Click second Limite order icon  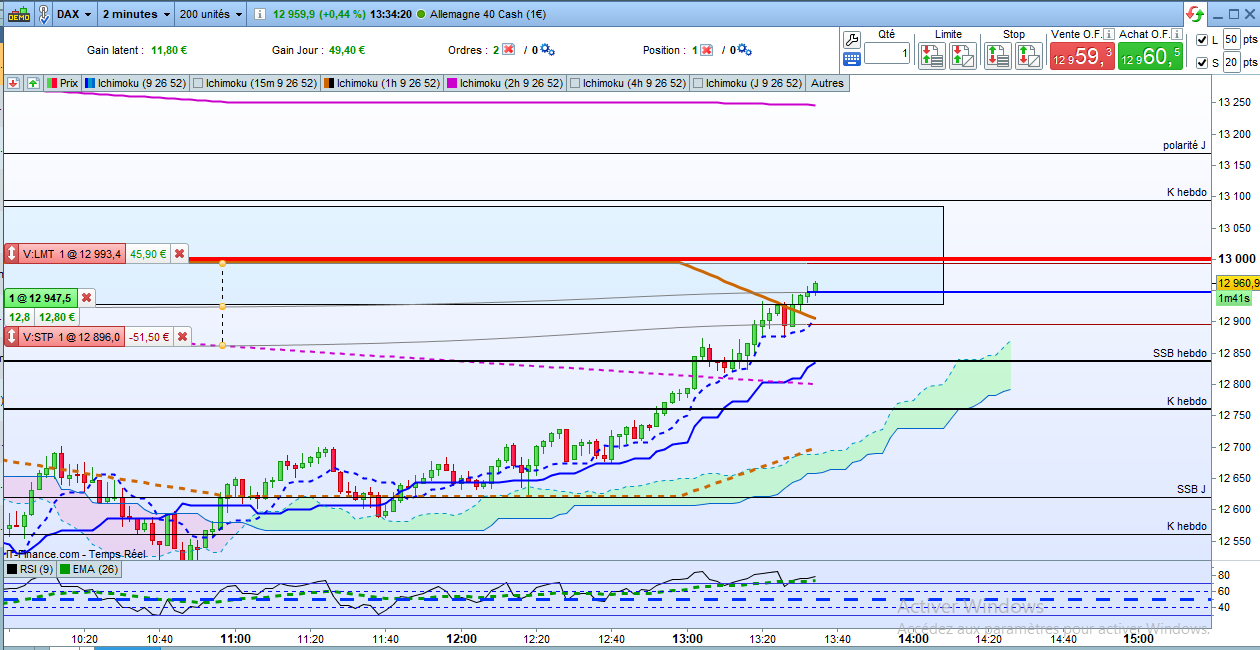click(963, 55)
